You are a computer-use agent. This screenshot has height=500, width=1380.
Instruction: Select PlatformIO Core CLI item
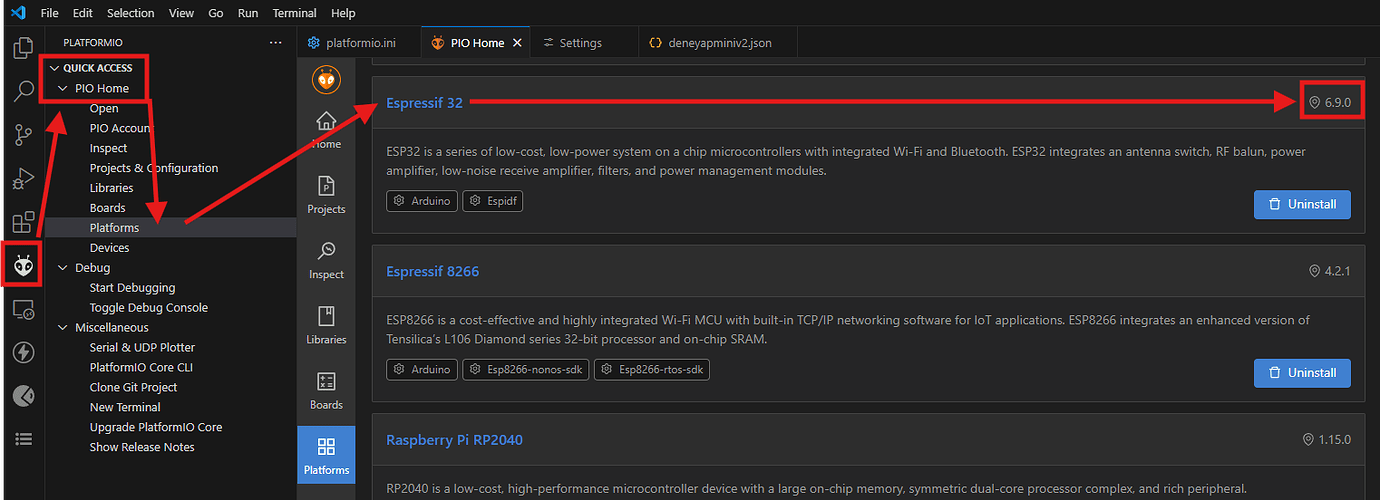(141, 367)
